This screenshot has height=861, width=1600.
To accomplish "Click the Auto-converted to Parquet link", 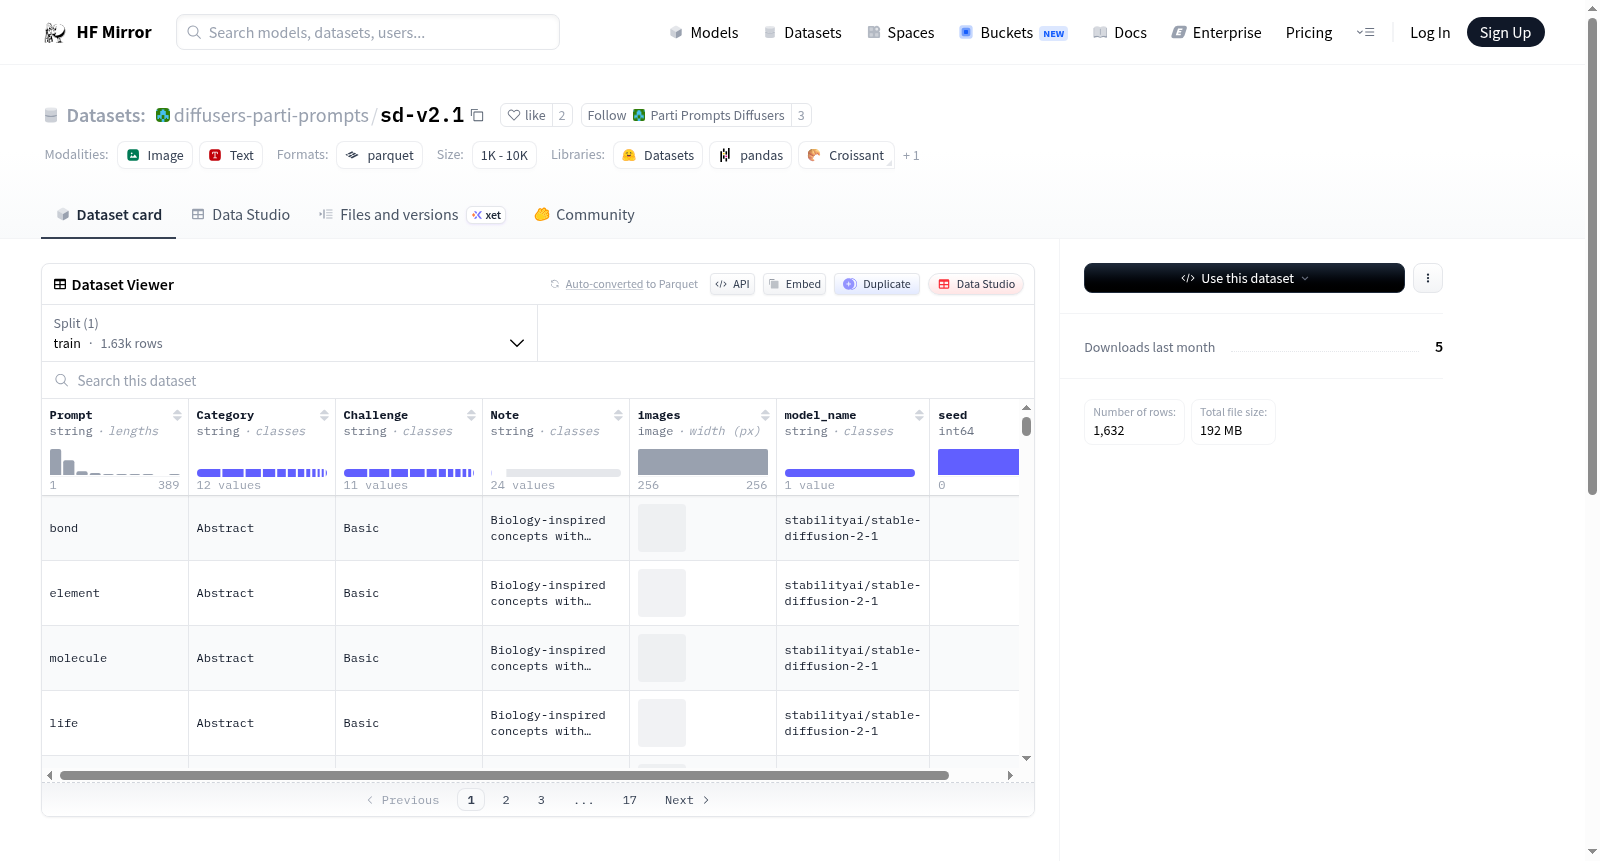I will (x=604, y=285).
